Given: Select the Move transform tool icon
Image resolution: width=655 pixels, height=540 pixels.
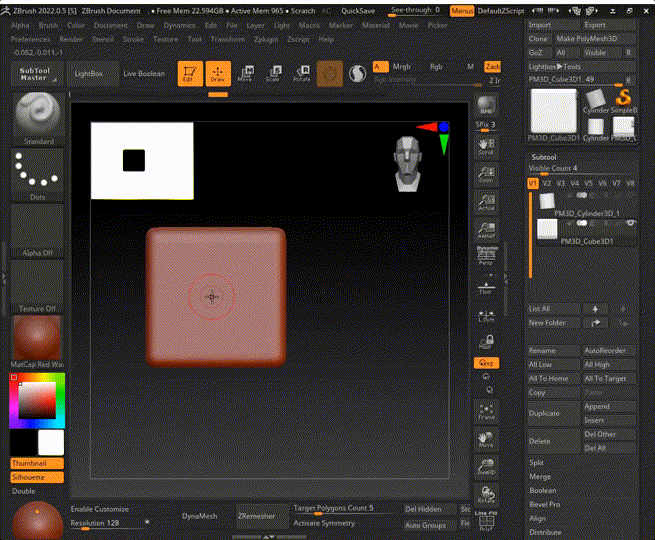Looking at the screenshot, I should coord(246,73).
